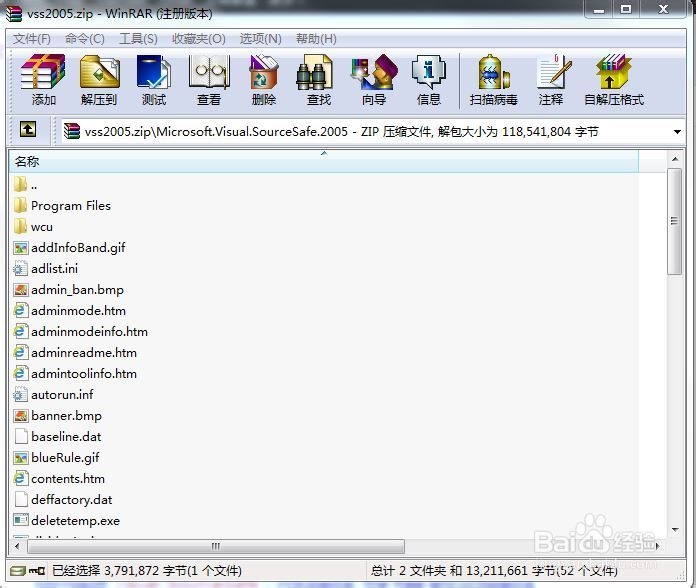Viewport: 696px width, 588px height.
Task: Click the address bar path text
Action: (x=341, y=132)
